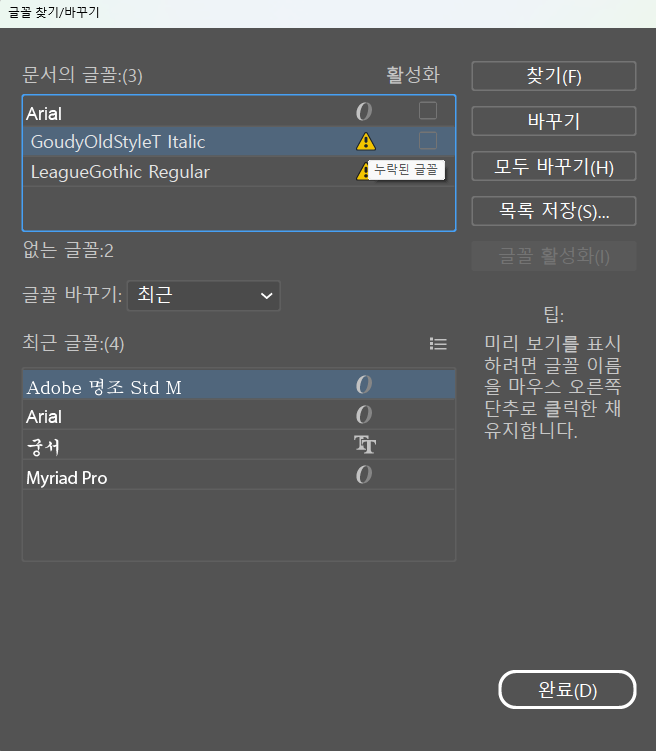Click the 찾기(F) button
The image size is (656, 751).
[x=554, y=76]
